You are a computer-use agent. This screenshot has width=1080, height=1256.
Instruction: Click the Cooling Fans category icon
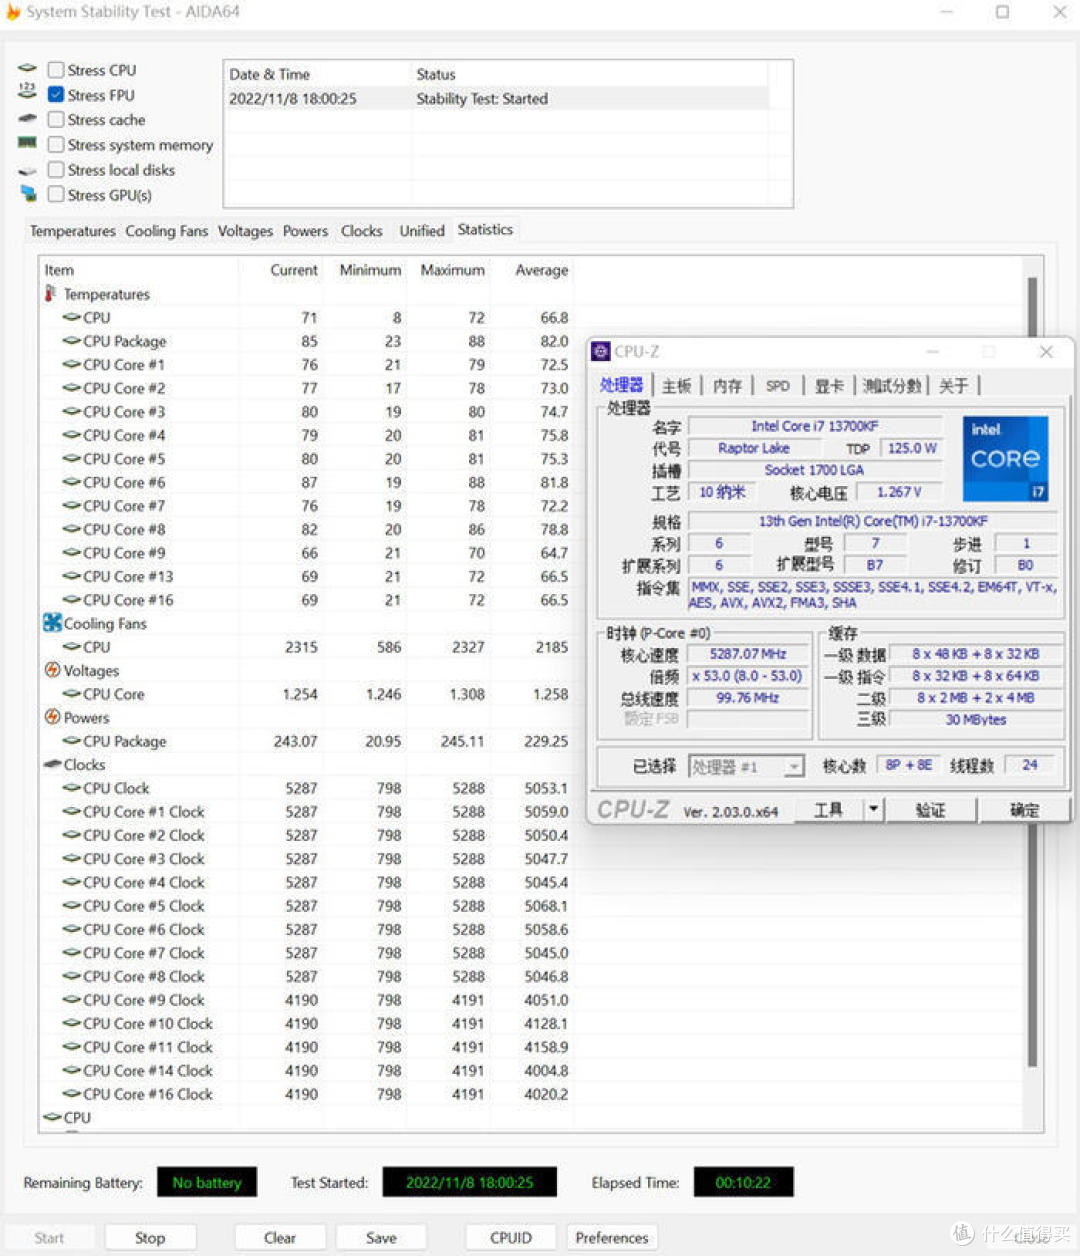52,623
